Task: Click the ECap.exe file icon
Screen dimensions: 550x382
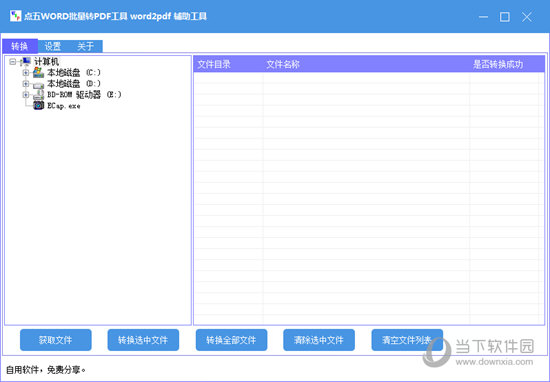Action: [x=39, y=106]
